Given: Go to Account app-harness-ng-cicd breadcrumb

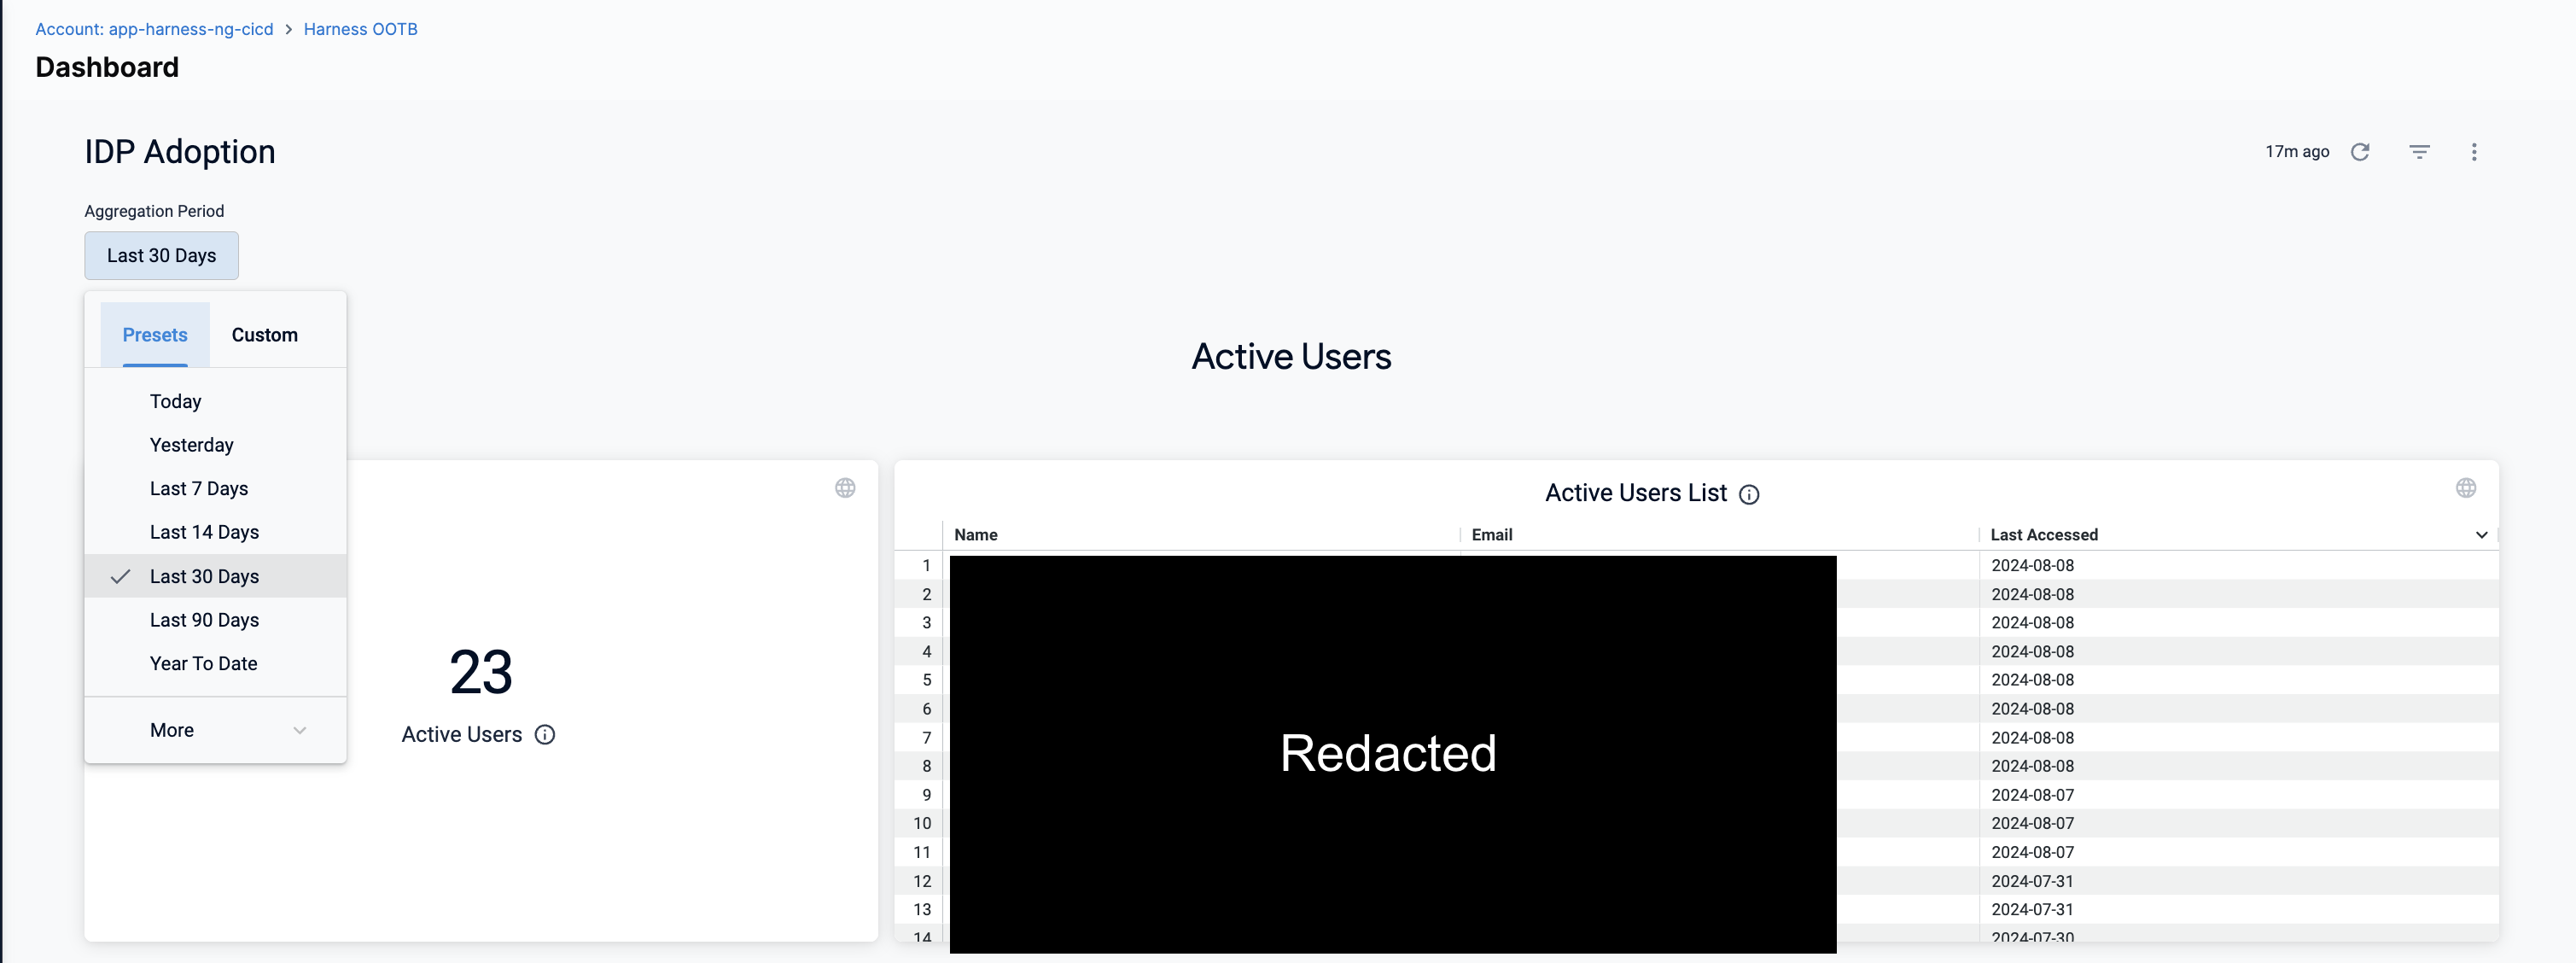Looking at the screenshot, I should (154, 29).
